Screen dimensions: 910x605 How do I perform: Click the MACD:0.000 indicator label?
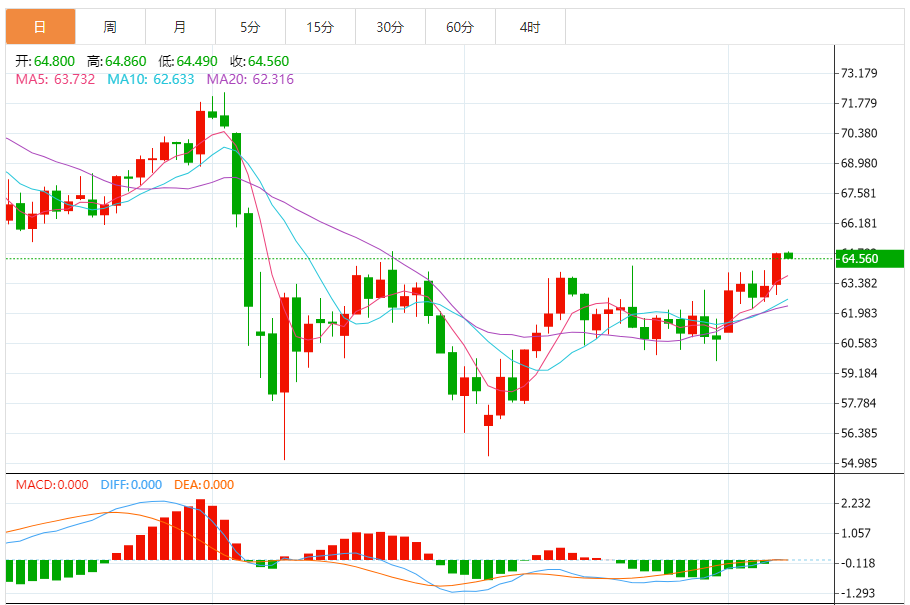click(x=52, y=485)
